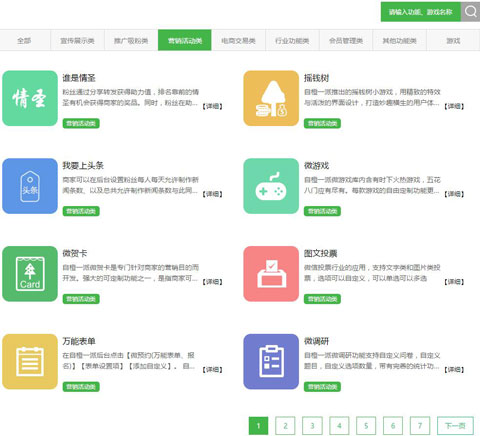This screenshot has height=436, width=480.
Task: Click the 图文投票 title text
Action: 320,253
